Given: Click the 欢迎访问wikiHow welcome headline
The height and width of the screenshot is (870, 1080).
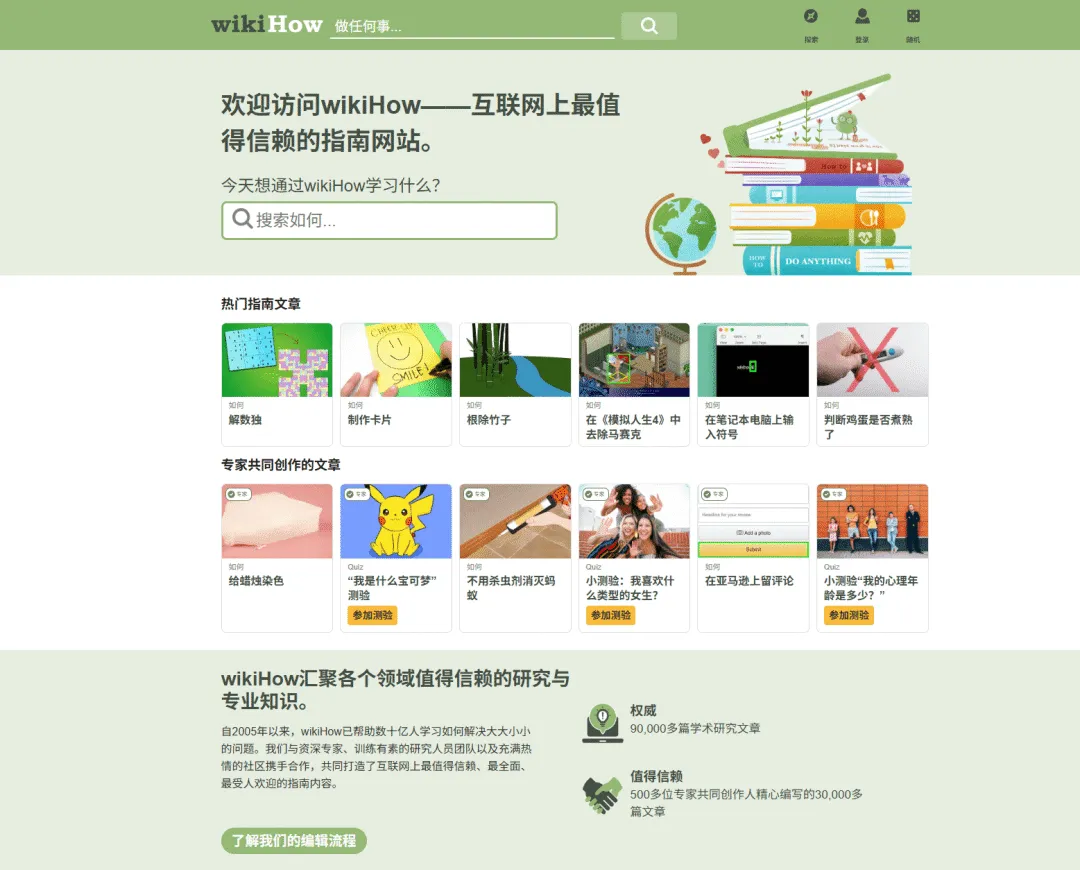Looking at the screenshot, I should pyautogui.click(x=421, y=123).
